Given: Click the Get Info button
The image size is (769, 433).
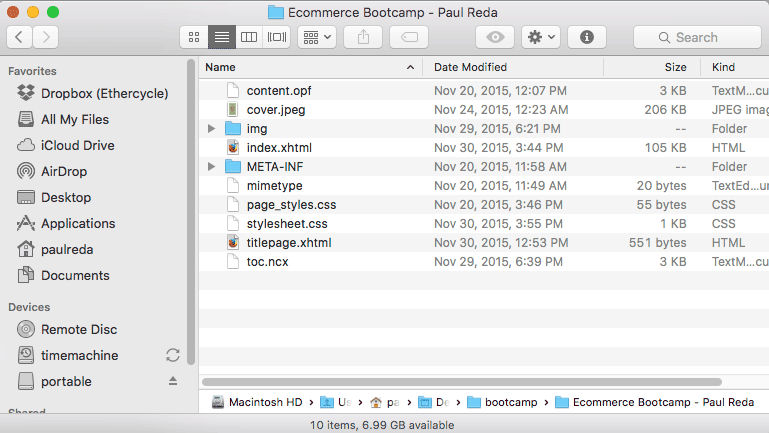Looking at the screenshot, I should pos(586,37).
